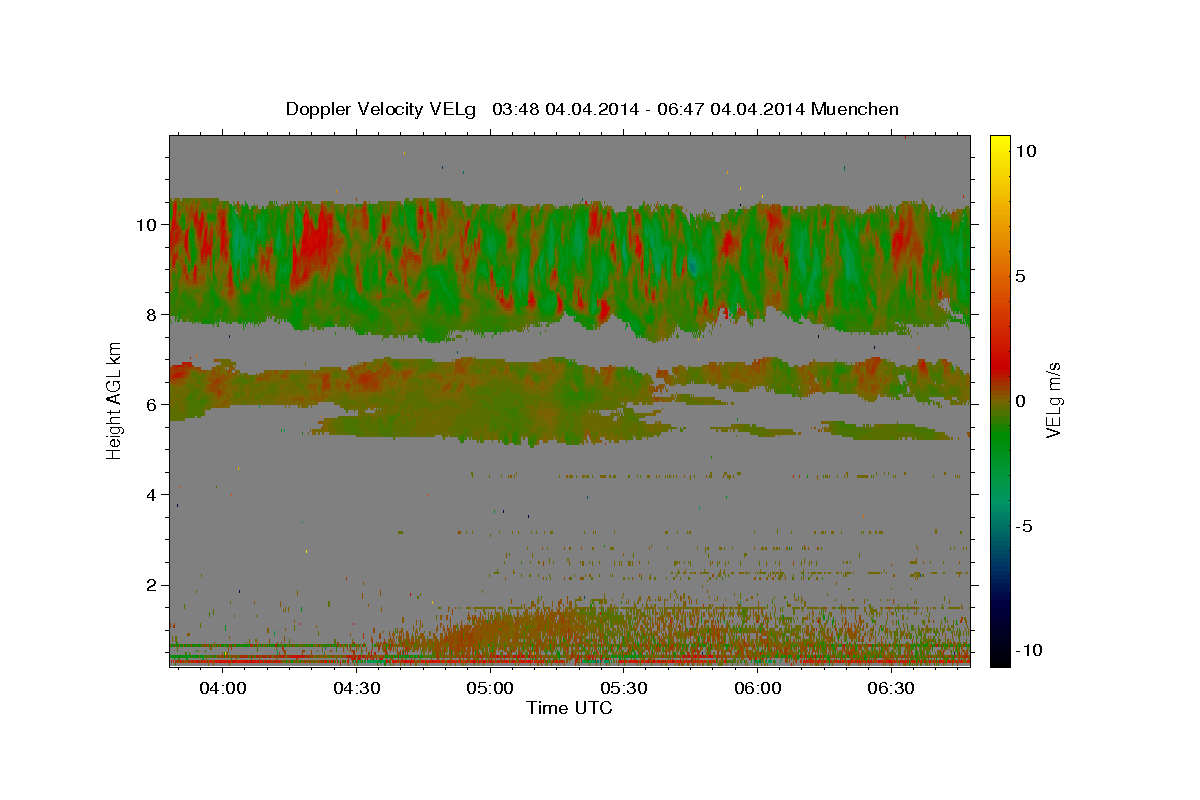This screenshot has width=1200, height=800.
Task: Click the Time UTC axis title
Action: point(569,708)
